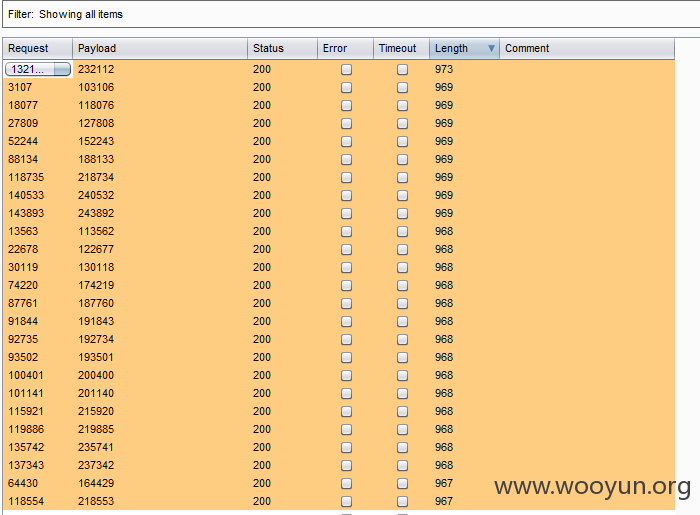The image size is (700, 515).
Task: Sort by the Payload column header
Action: coord(160,48)
